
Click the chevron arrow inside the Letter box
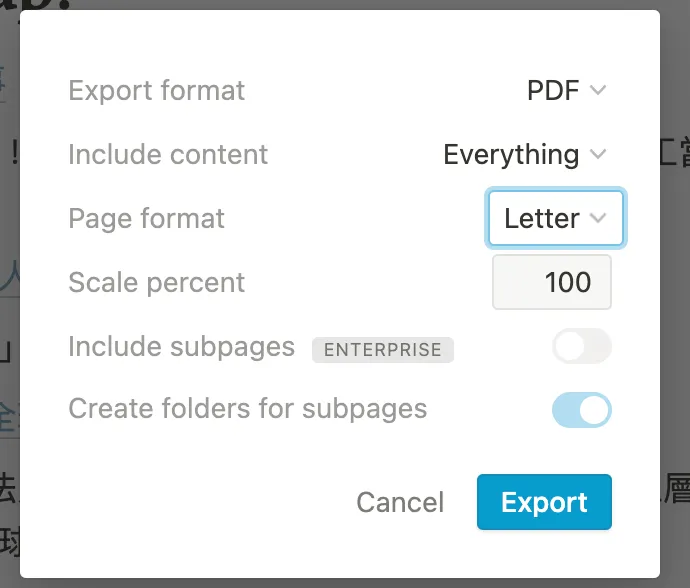(x=598, y=219)
